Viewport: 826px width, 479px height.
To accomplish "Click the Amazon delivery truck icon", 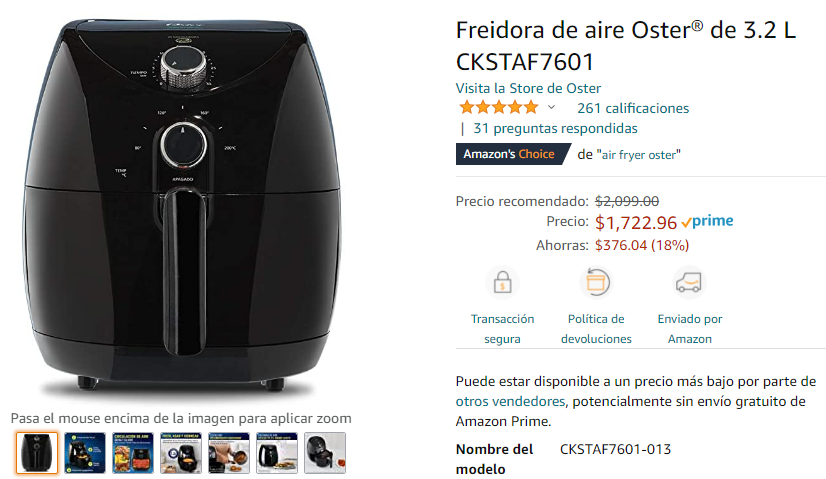I will [690, 282].
